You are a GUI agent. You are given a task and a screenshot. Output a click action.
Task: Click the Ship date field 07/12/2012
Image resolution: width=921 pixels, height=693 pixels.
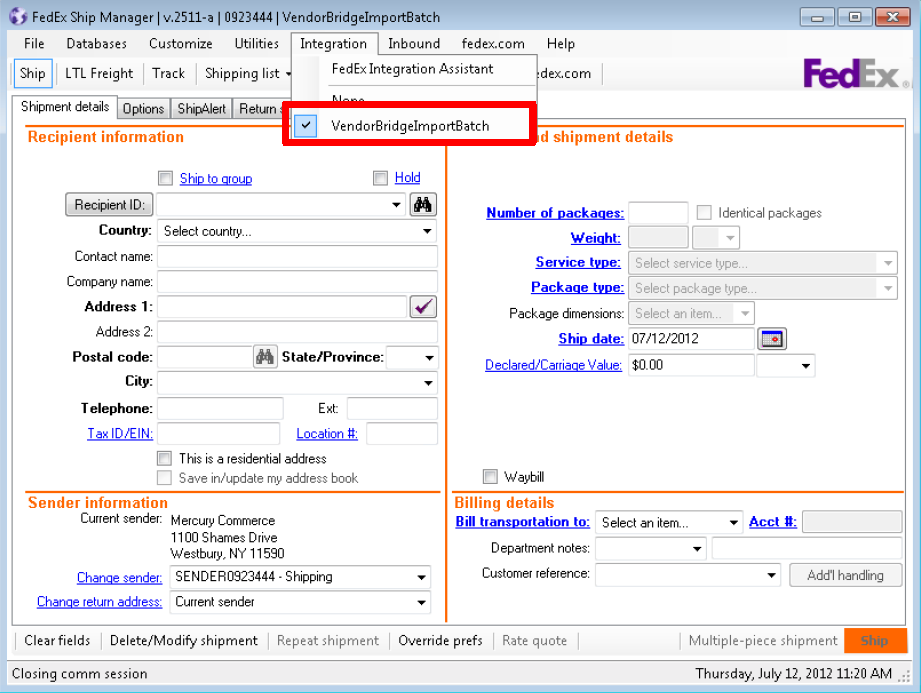coord(691,339)
